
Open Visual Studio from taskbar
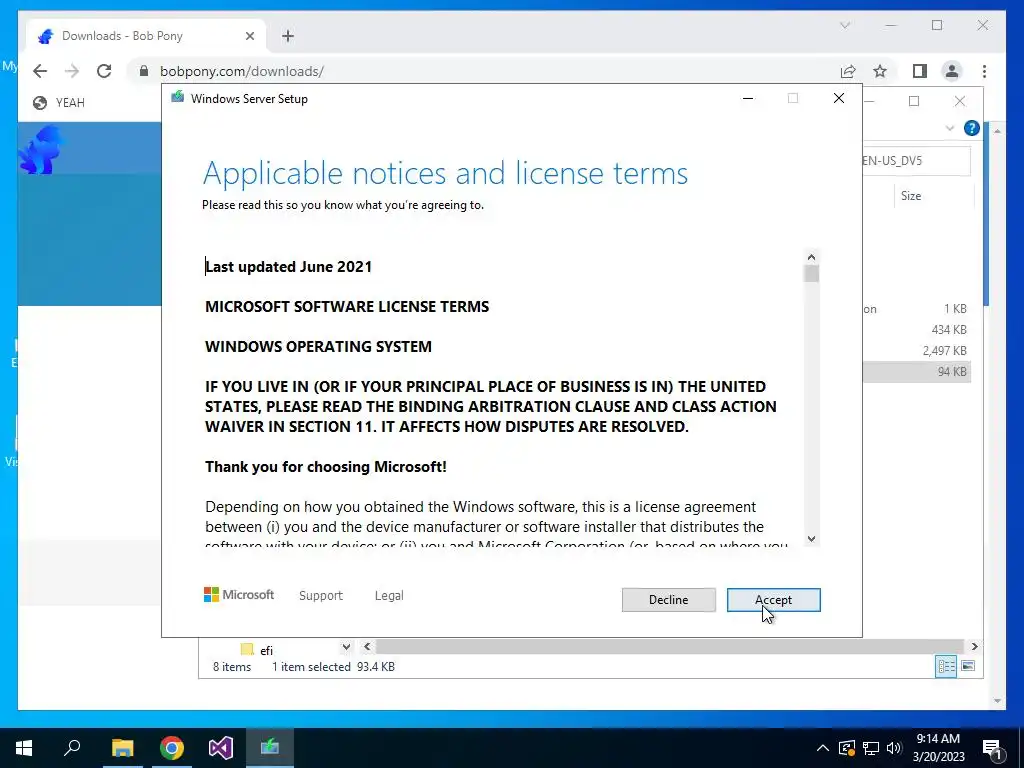pos(221,748)
